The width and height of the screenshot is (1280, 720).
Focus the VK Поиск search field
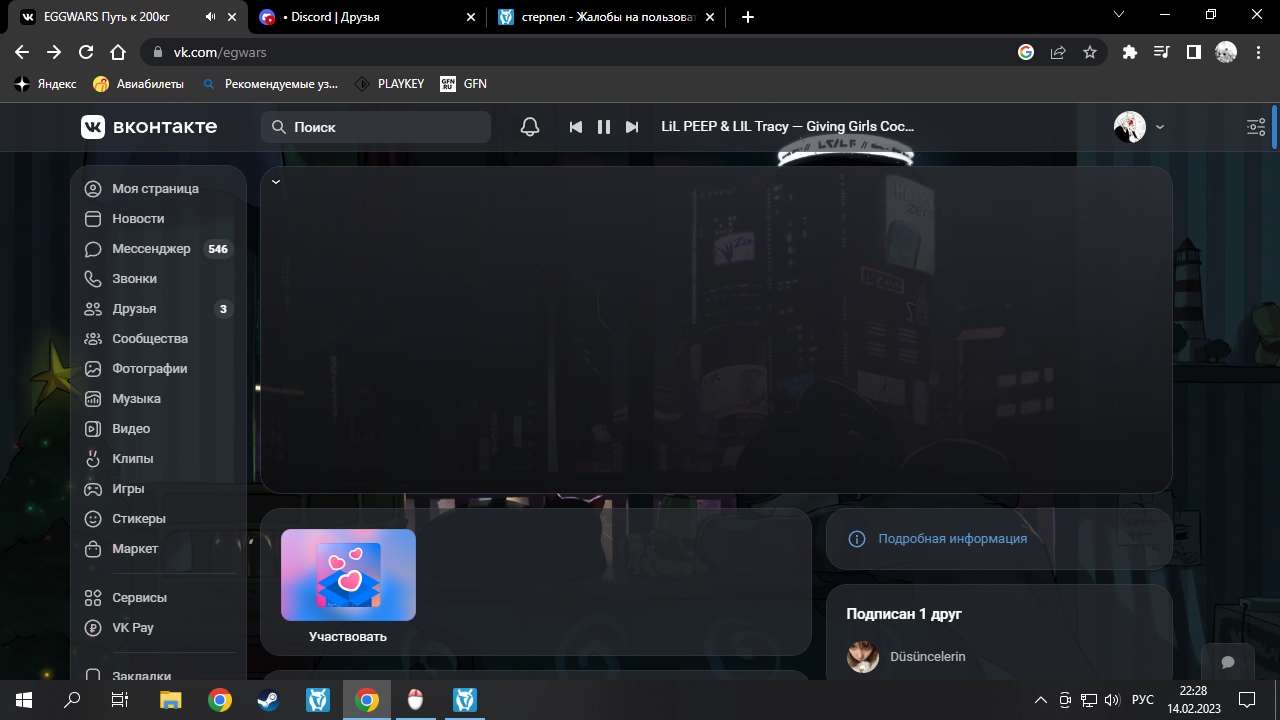click(385, 127)
